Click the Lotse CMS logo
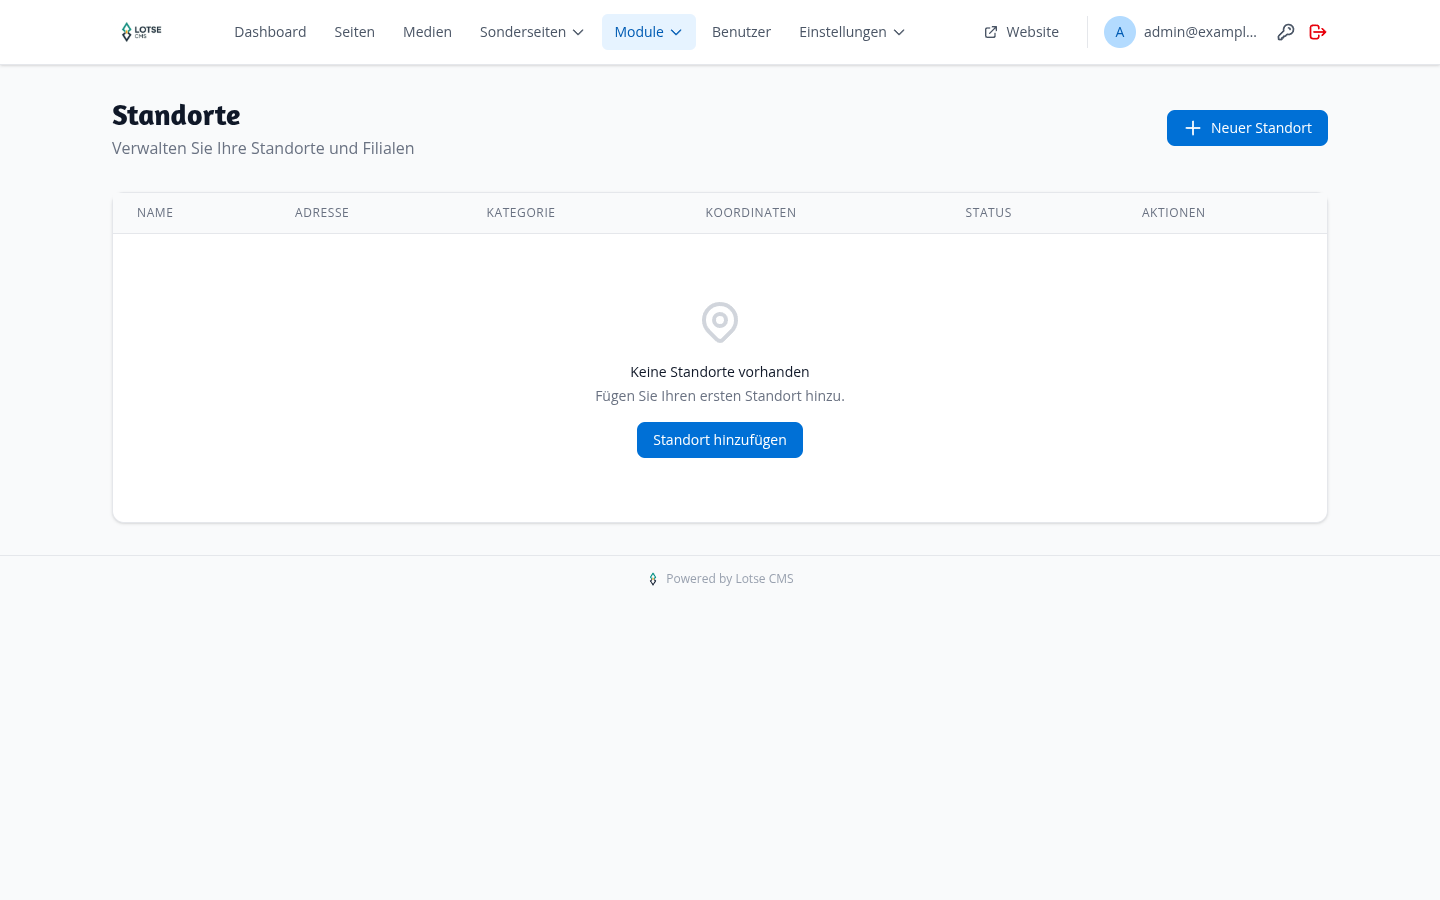This screenshot has width=1440, height=900. (141, 32)
